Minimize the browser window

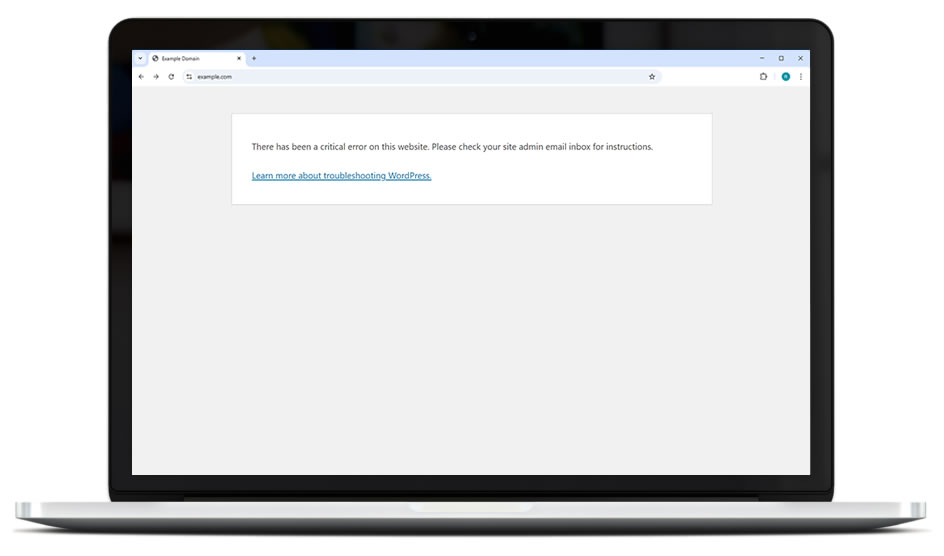(762, 58)
